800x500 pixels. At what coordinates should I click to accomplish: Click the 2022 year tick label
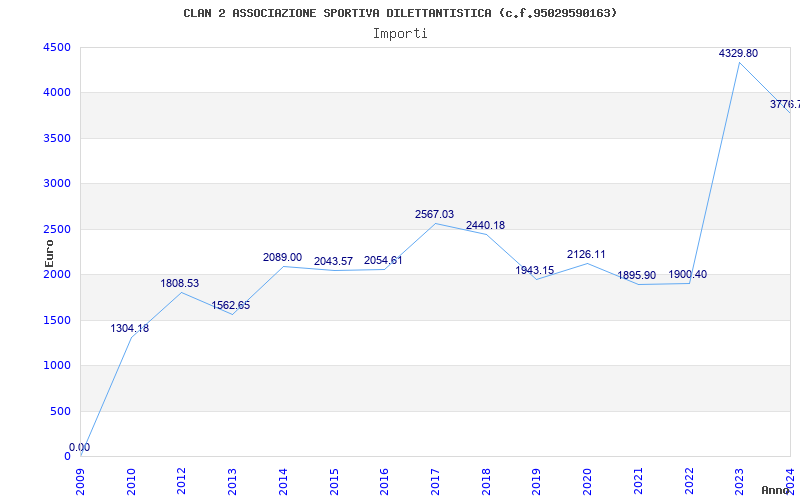tap(689, 482)
